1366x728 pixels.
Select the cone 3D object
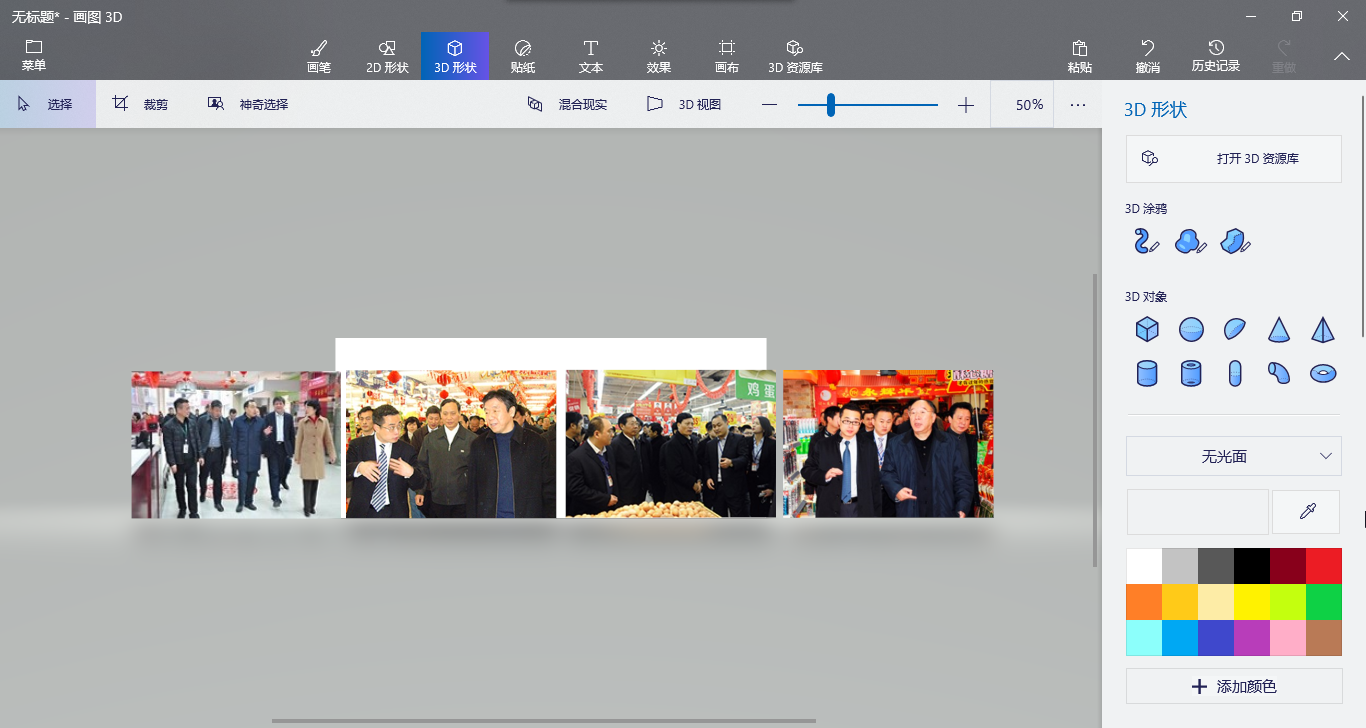[1279, 329]
